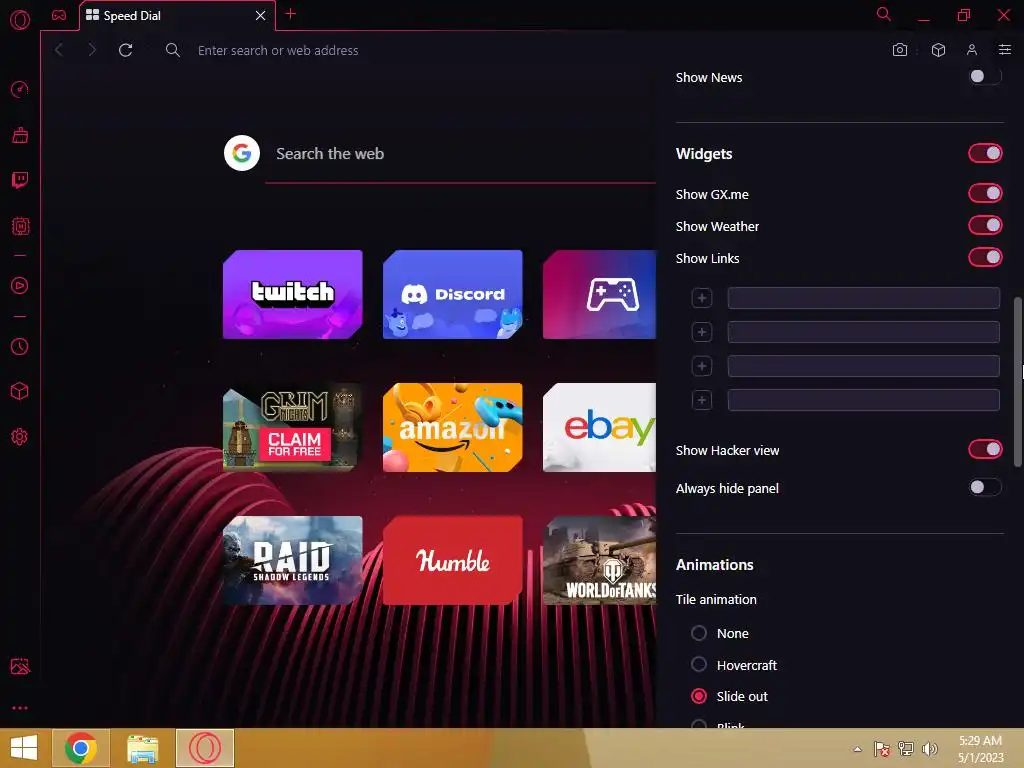Open sidebar three-dots setup menu
This screenshot has height=768, width=1024.
tap(20, 708)
